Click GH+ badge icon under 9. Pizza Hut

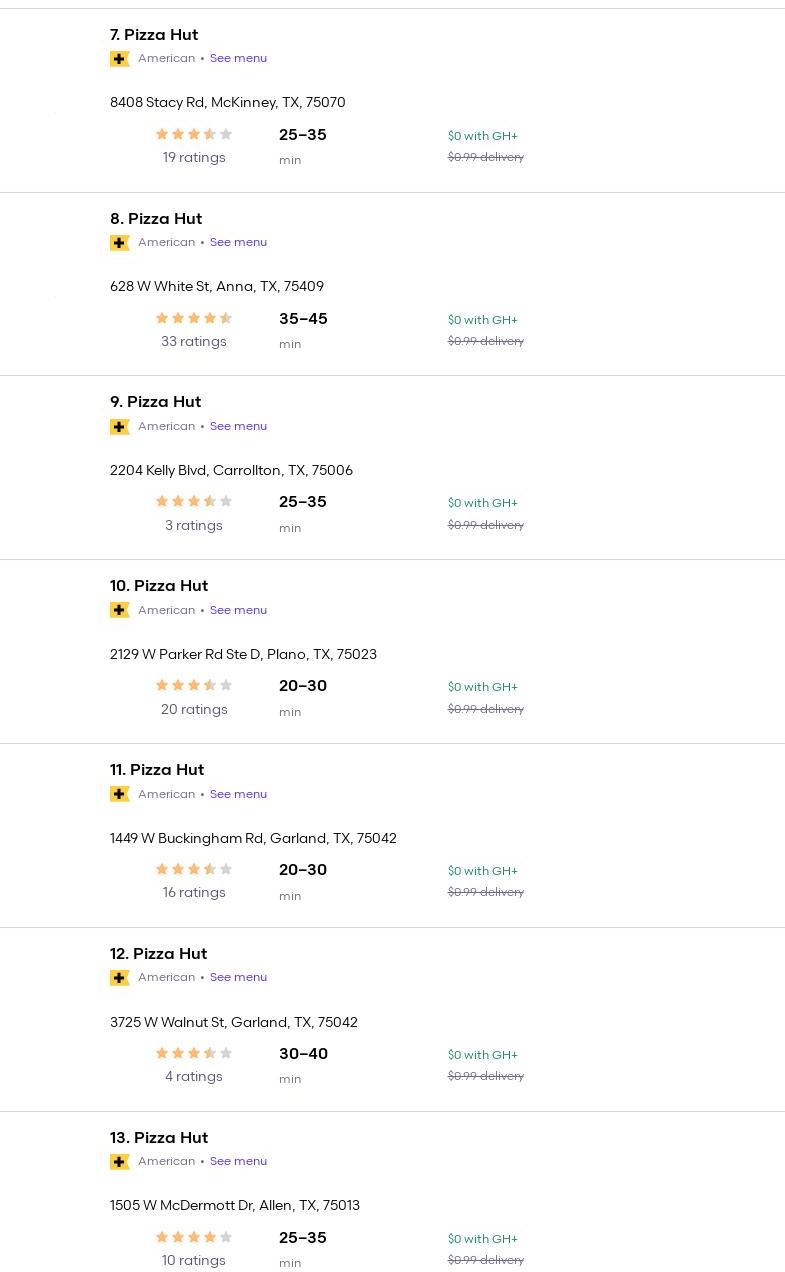pyautogui.click(x=120, y=427)
